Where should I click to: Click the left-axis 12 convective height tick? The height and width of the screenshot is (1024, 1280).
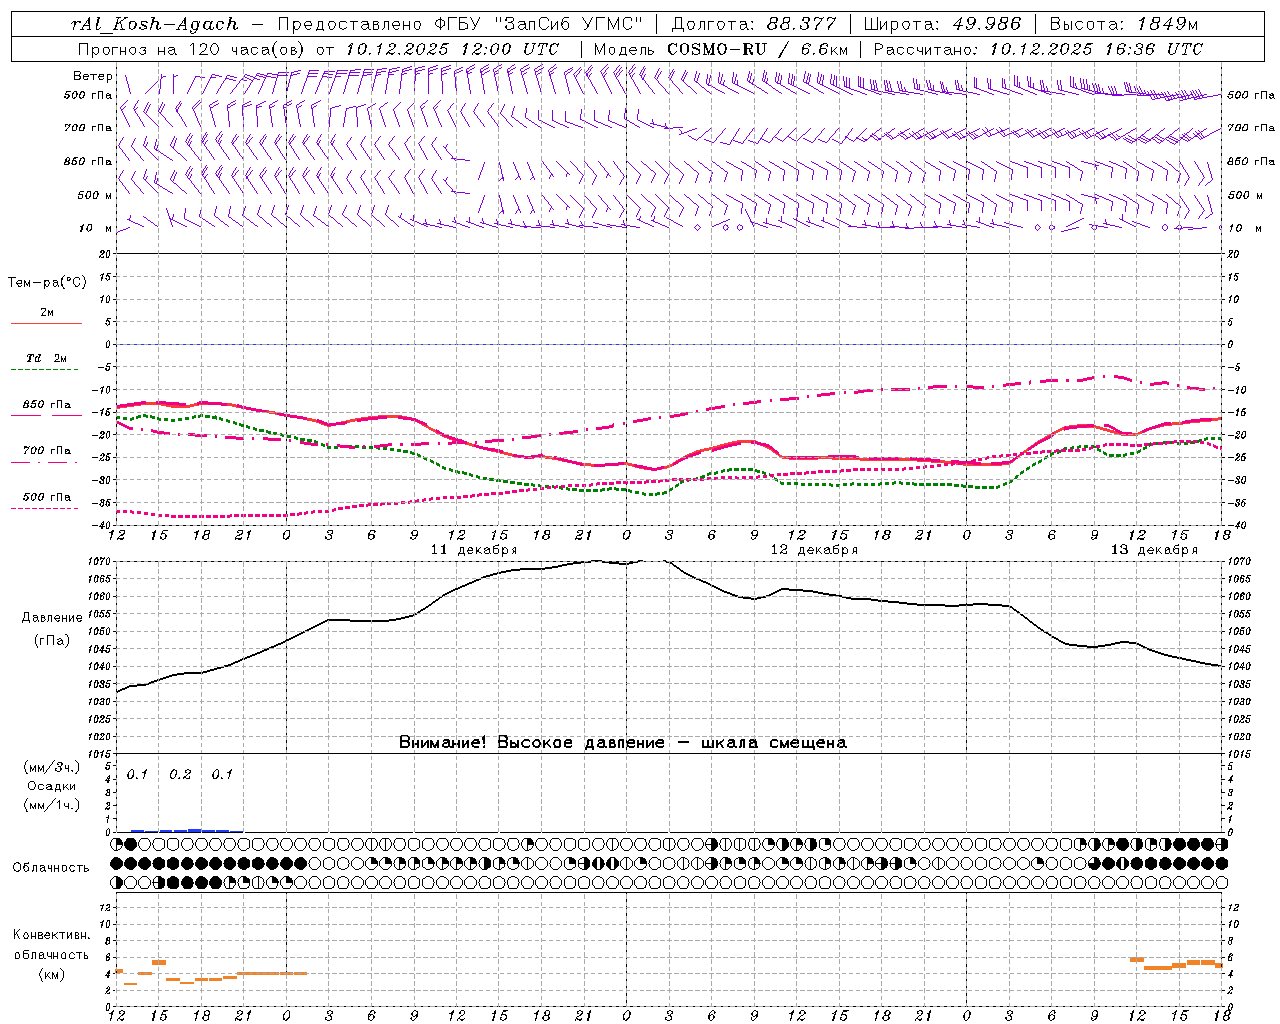[x=106, y=907]
